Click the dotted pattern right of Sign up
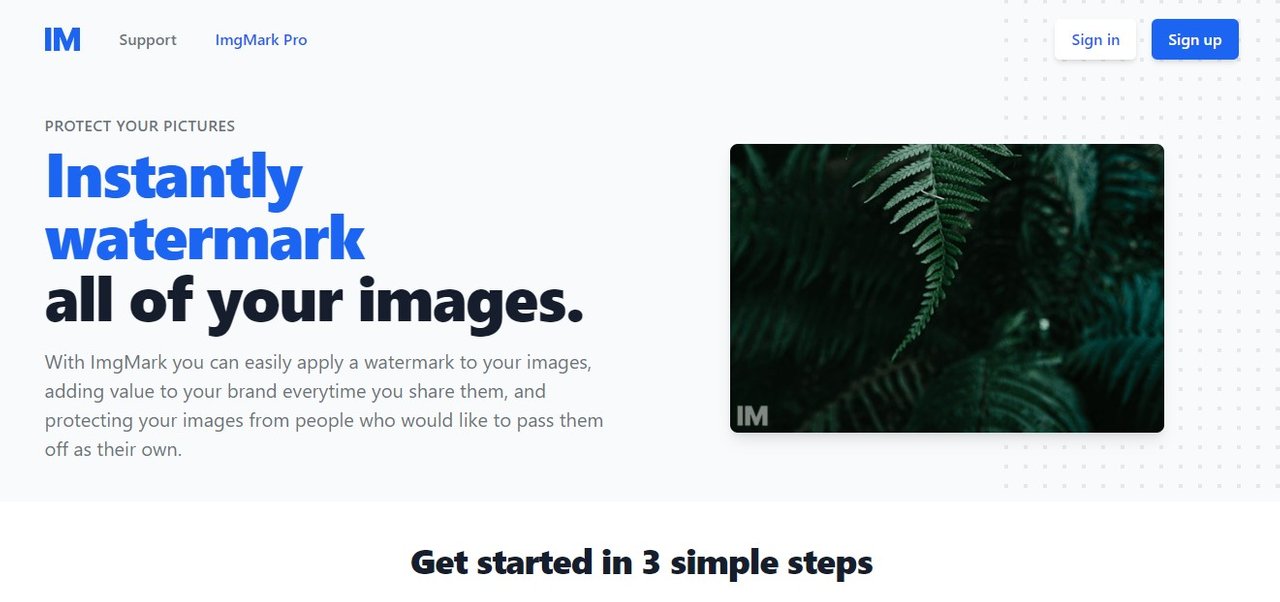1280x602 pixels. click(1260, 40)
